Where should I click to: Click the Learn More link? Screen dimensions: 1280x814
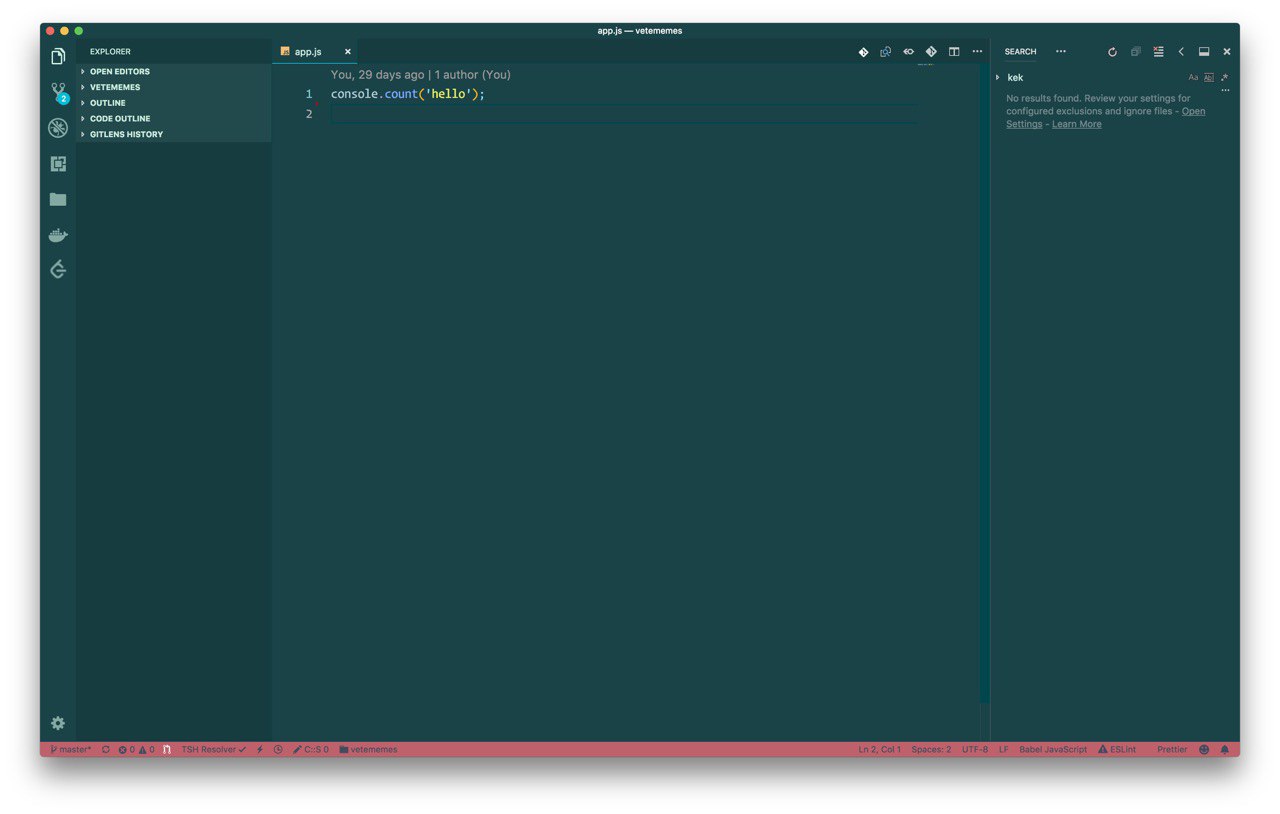(x=1077, y=125)
